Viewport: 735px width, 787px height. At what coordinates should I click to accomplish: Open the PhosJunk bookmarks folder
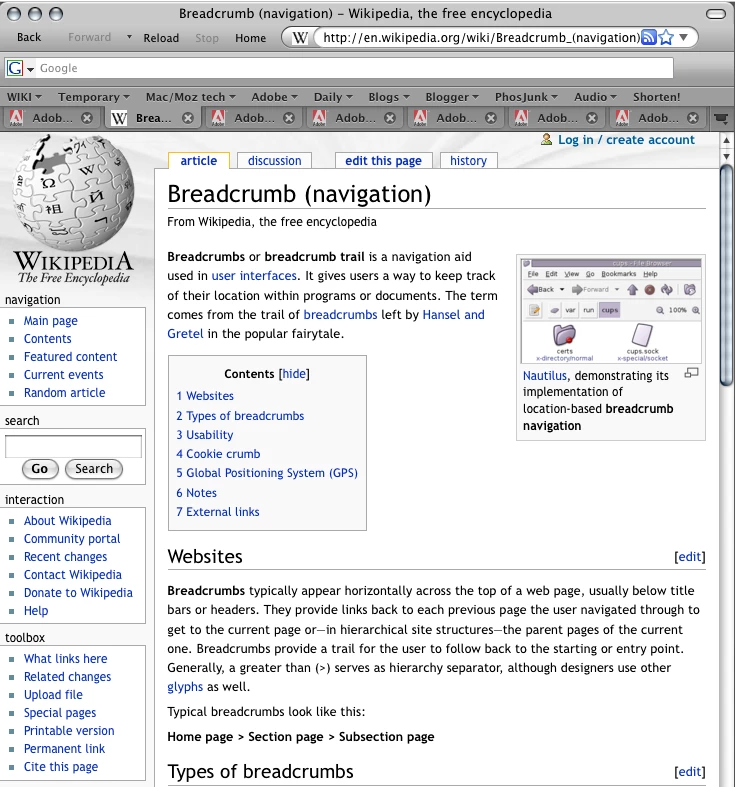(526, 97)
